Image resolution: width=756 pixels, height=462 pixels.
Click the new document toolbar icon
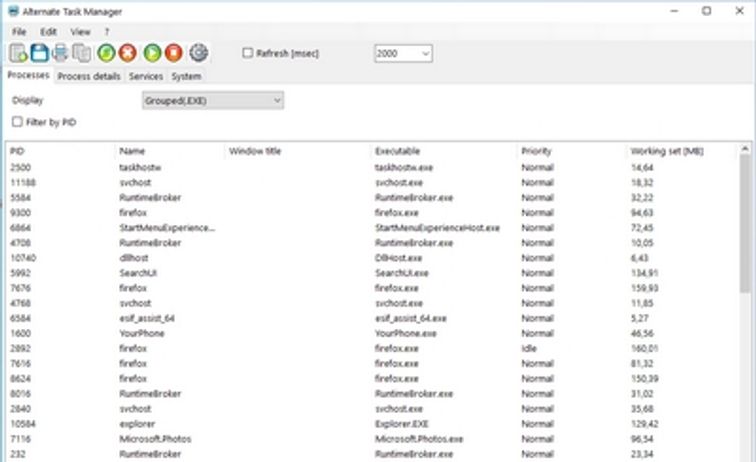click(18, 53)
